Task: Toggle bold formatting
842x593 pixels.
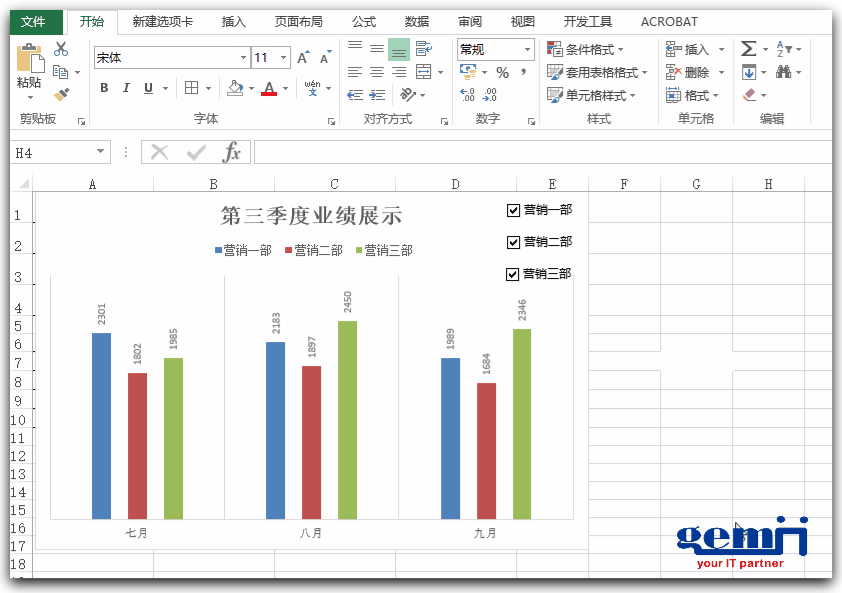Action: 104,88
